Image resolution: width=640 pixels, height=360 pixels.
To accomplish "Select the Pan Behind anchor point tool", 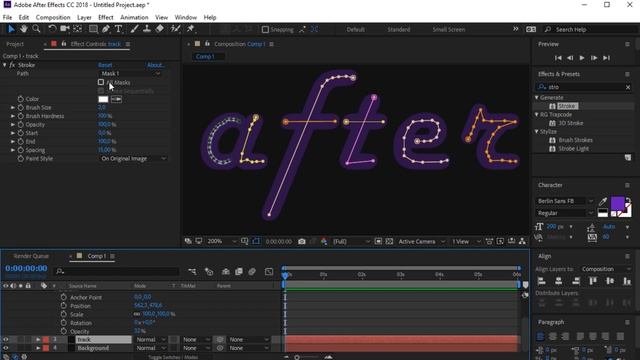I will [x=77, y=29].
